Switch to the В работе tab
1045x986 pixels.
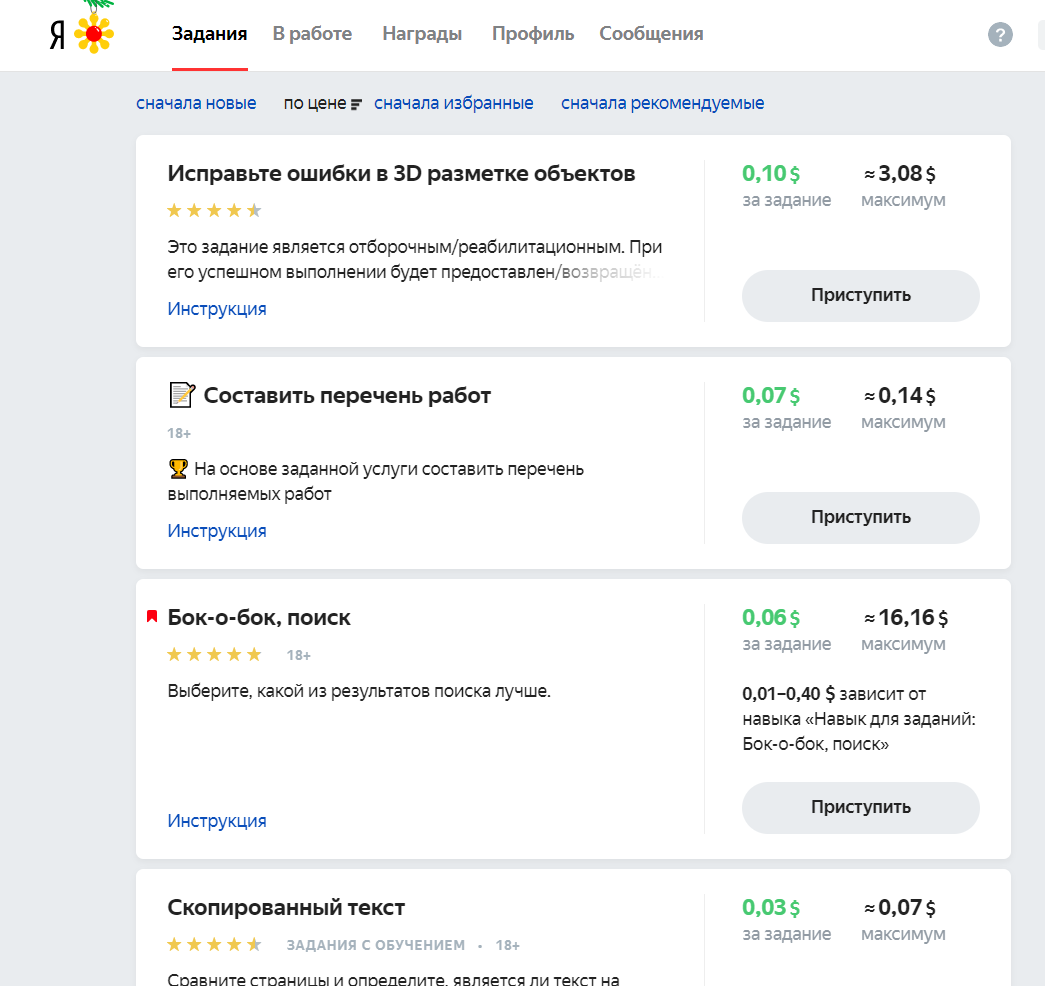tap(312, 34)
